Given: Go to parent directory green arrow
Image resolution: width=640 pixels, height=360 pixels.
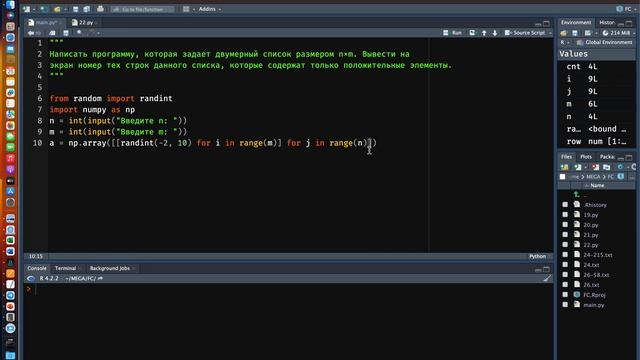Looking at the screenshot, I should pos(576,195).
